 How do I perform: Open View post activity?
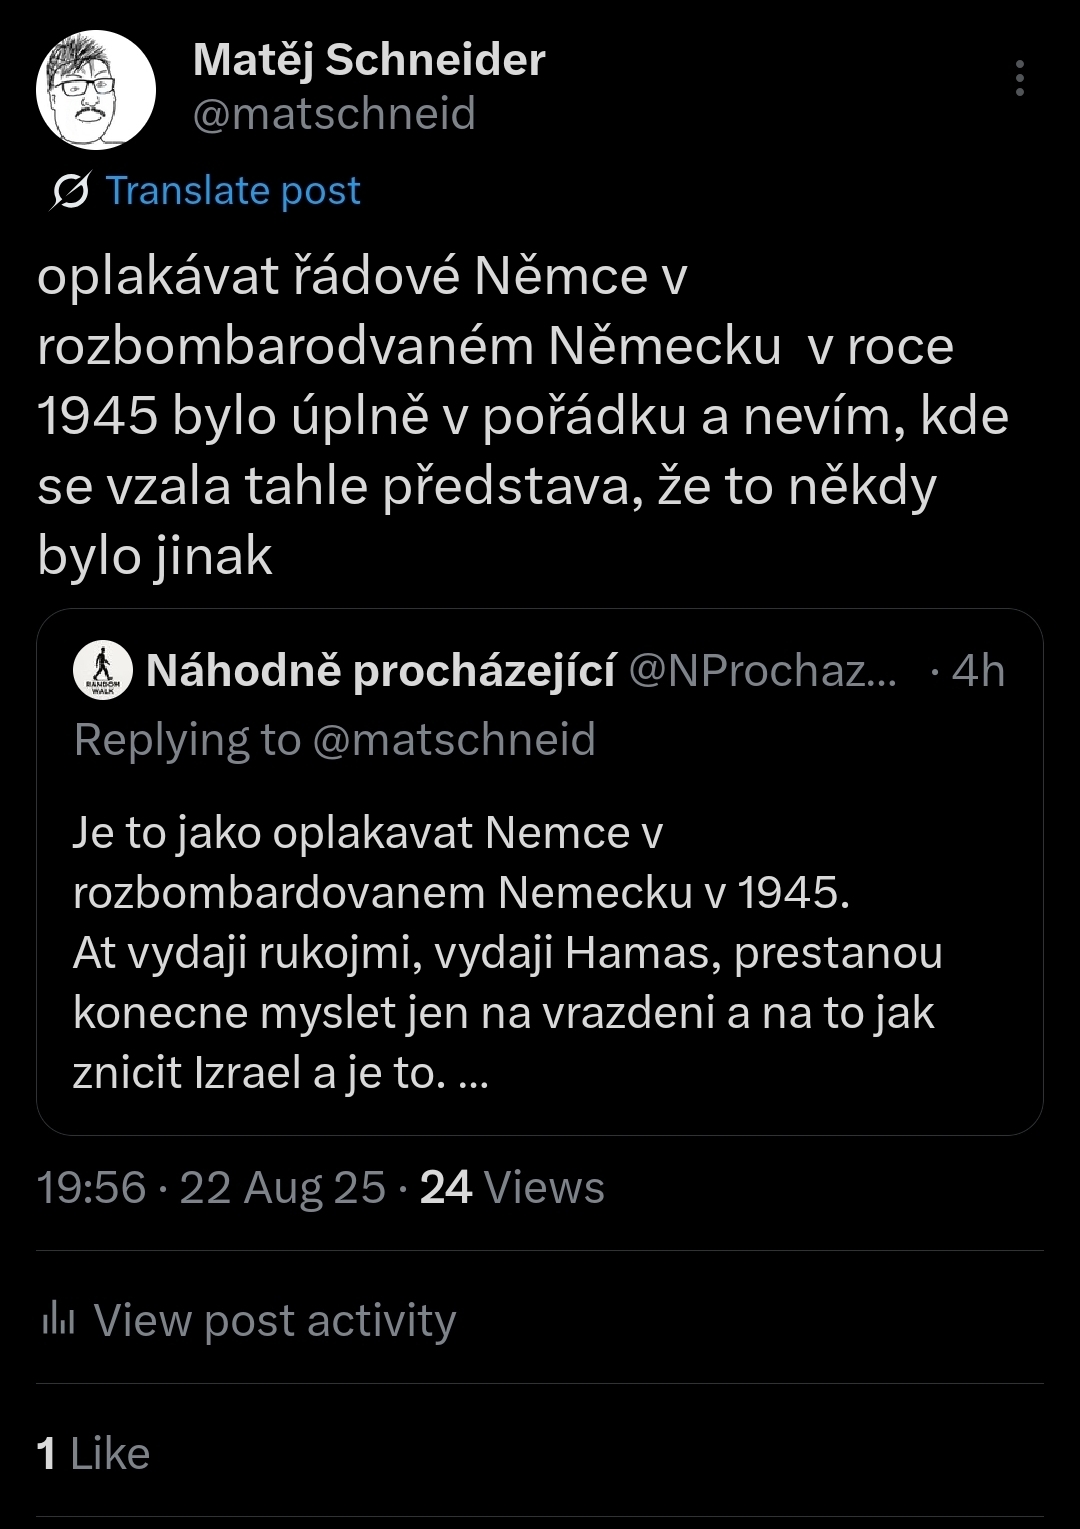click(275, 1320)
